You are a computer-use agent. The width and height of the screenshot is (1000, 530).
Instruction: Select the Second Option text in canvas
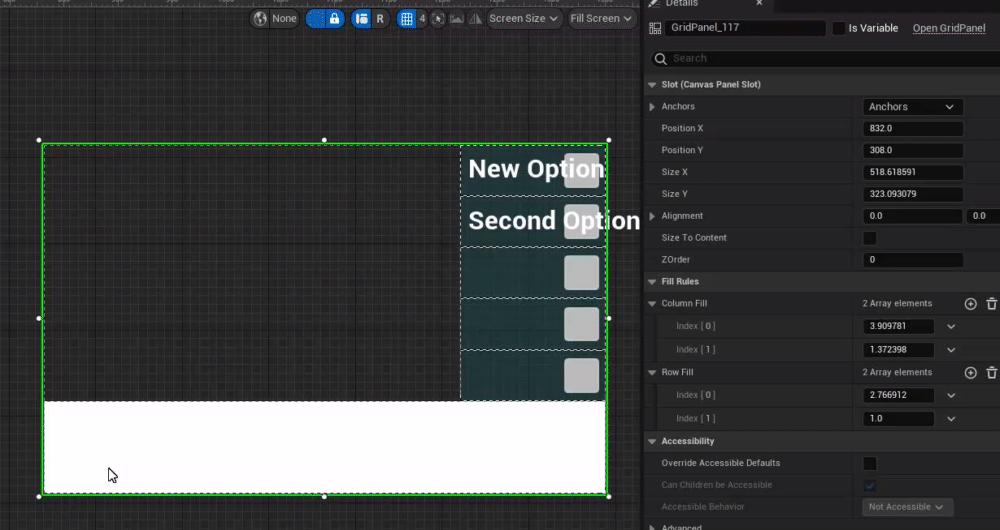coord(554,221)
